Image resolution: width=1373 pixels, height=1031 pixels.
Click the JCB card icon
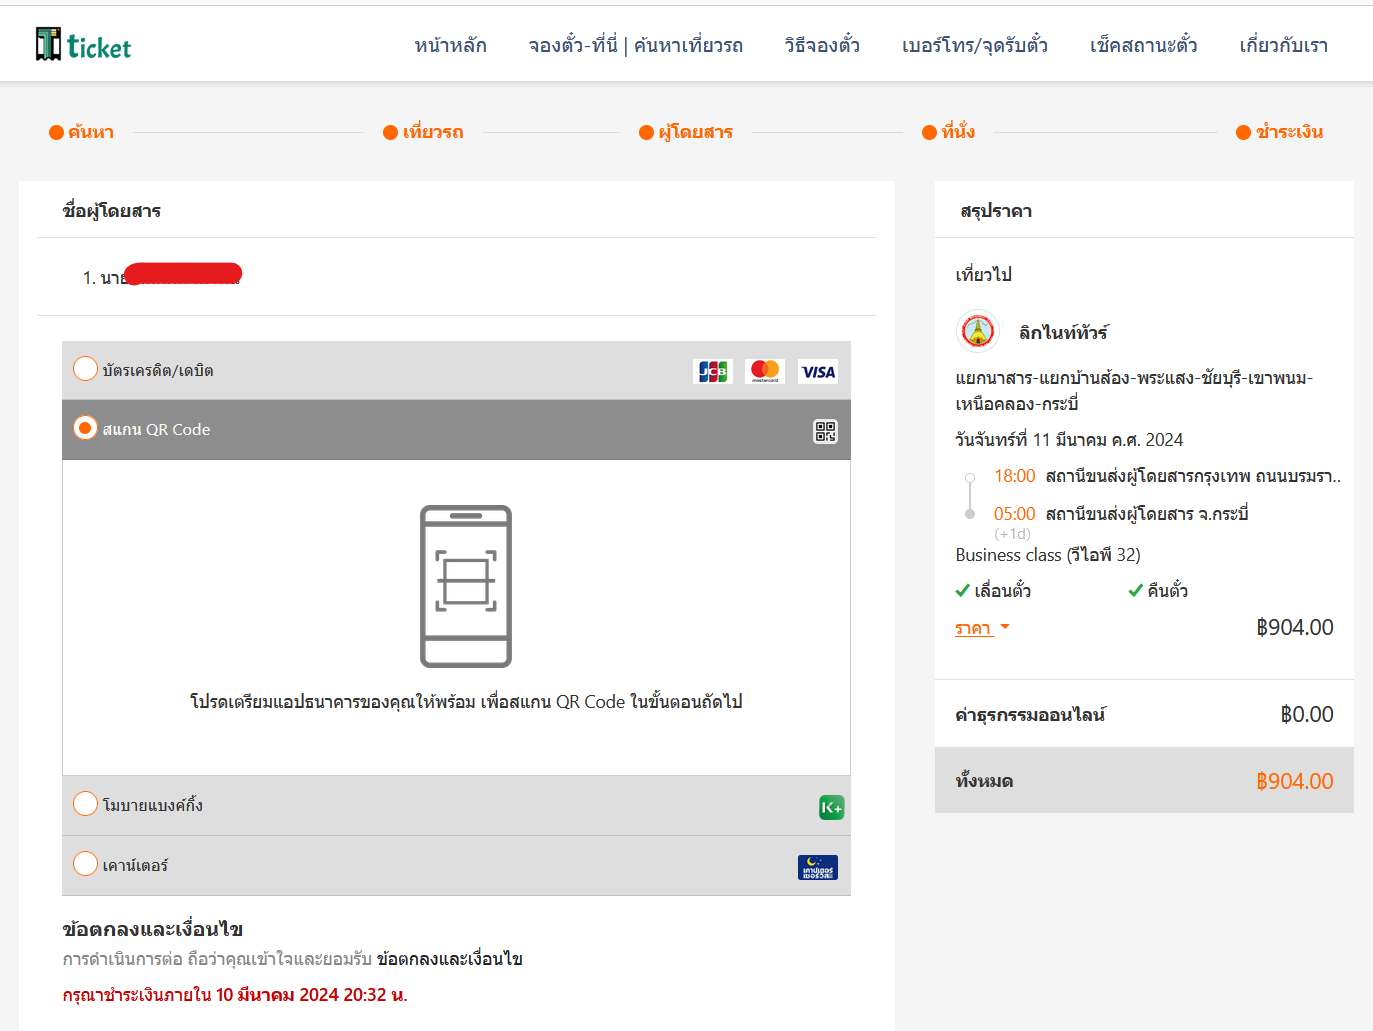(712, 372)
